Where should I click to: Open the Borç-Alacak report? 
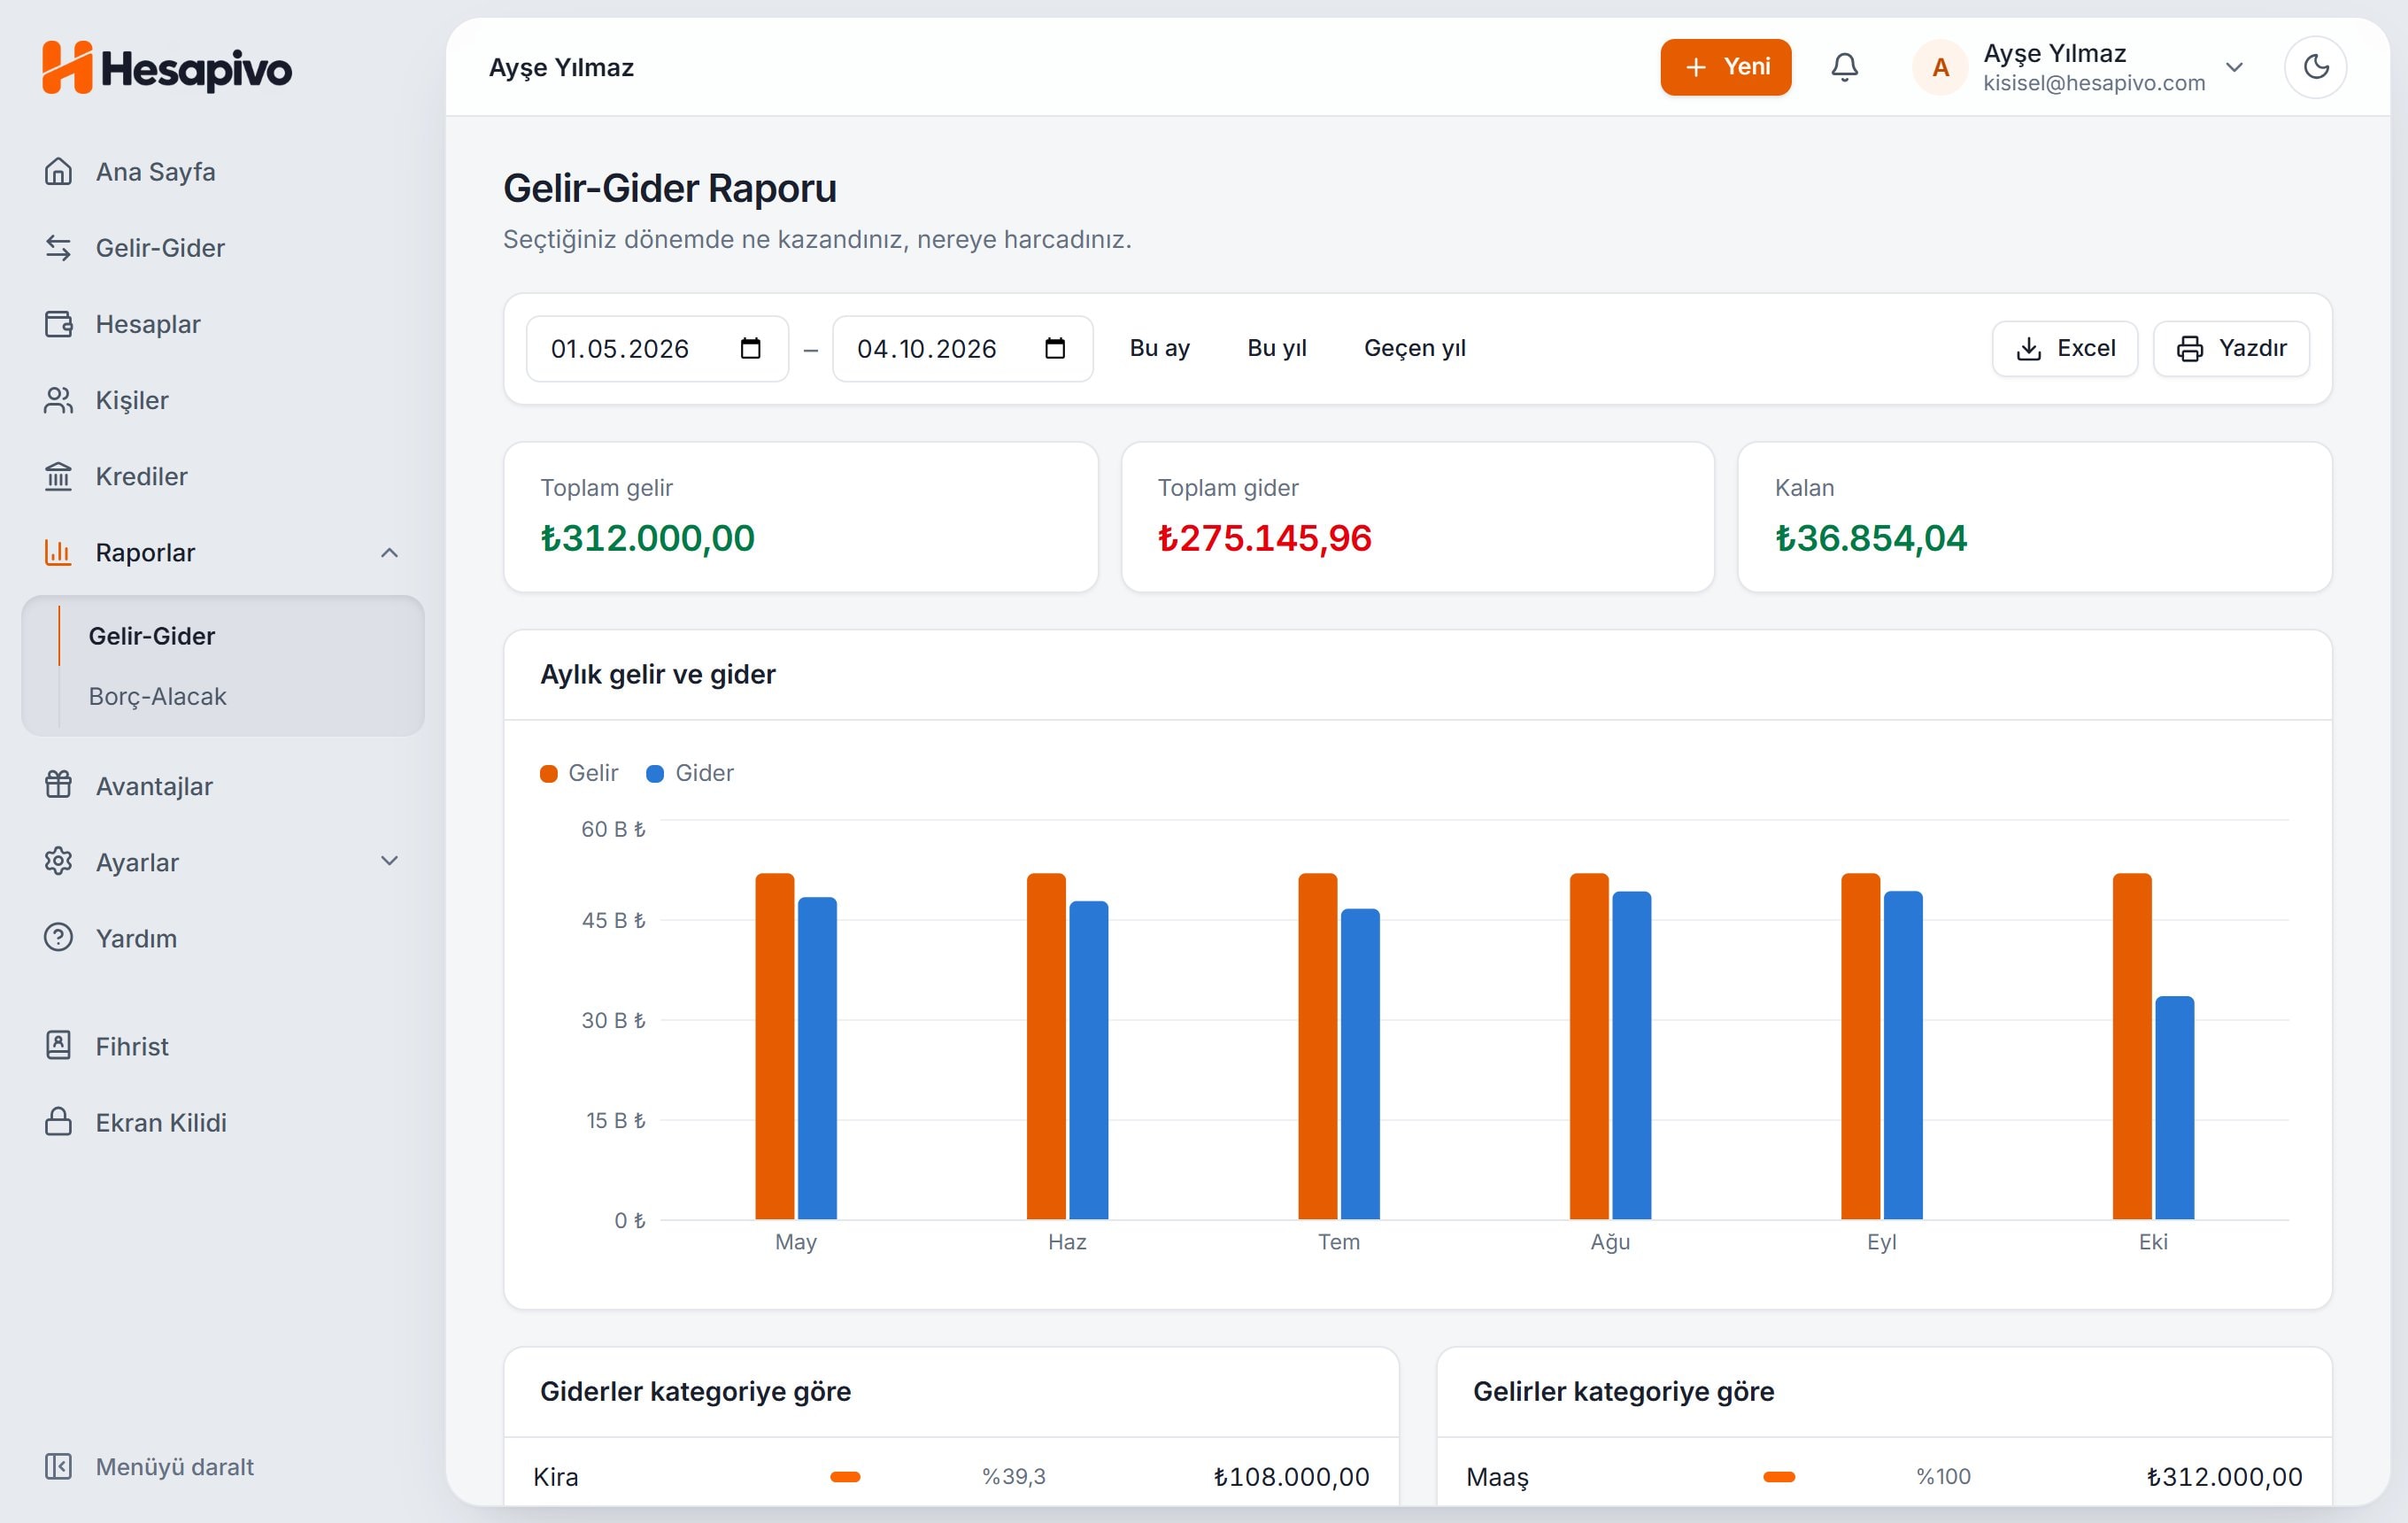click(157, 696)
